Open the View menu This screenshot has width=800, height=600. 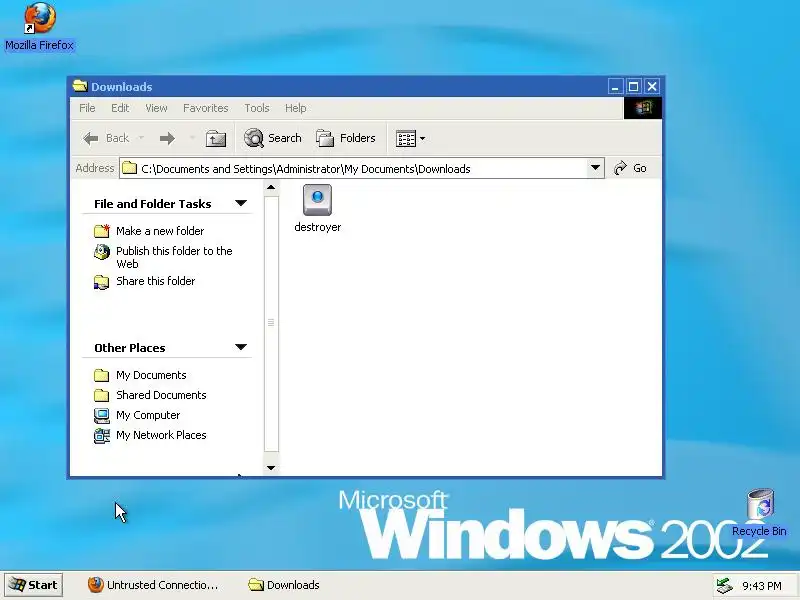pos(156,108)
